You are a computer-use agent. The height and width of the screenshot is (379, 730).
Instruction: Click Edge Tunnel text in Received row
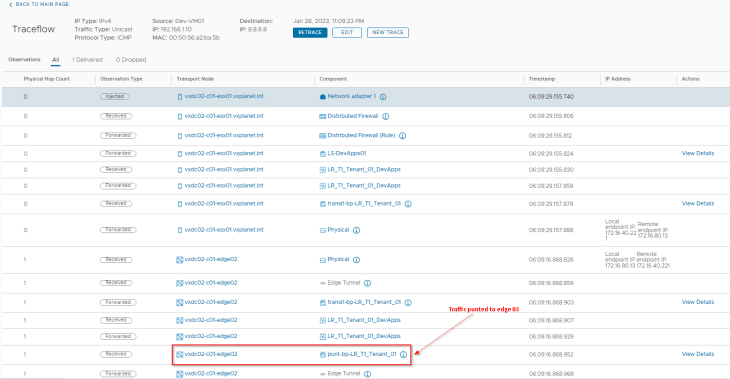coord(344,283)
